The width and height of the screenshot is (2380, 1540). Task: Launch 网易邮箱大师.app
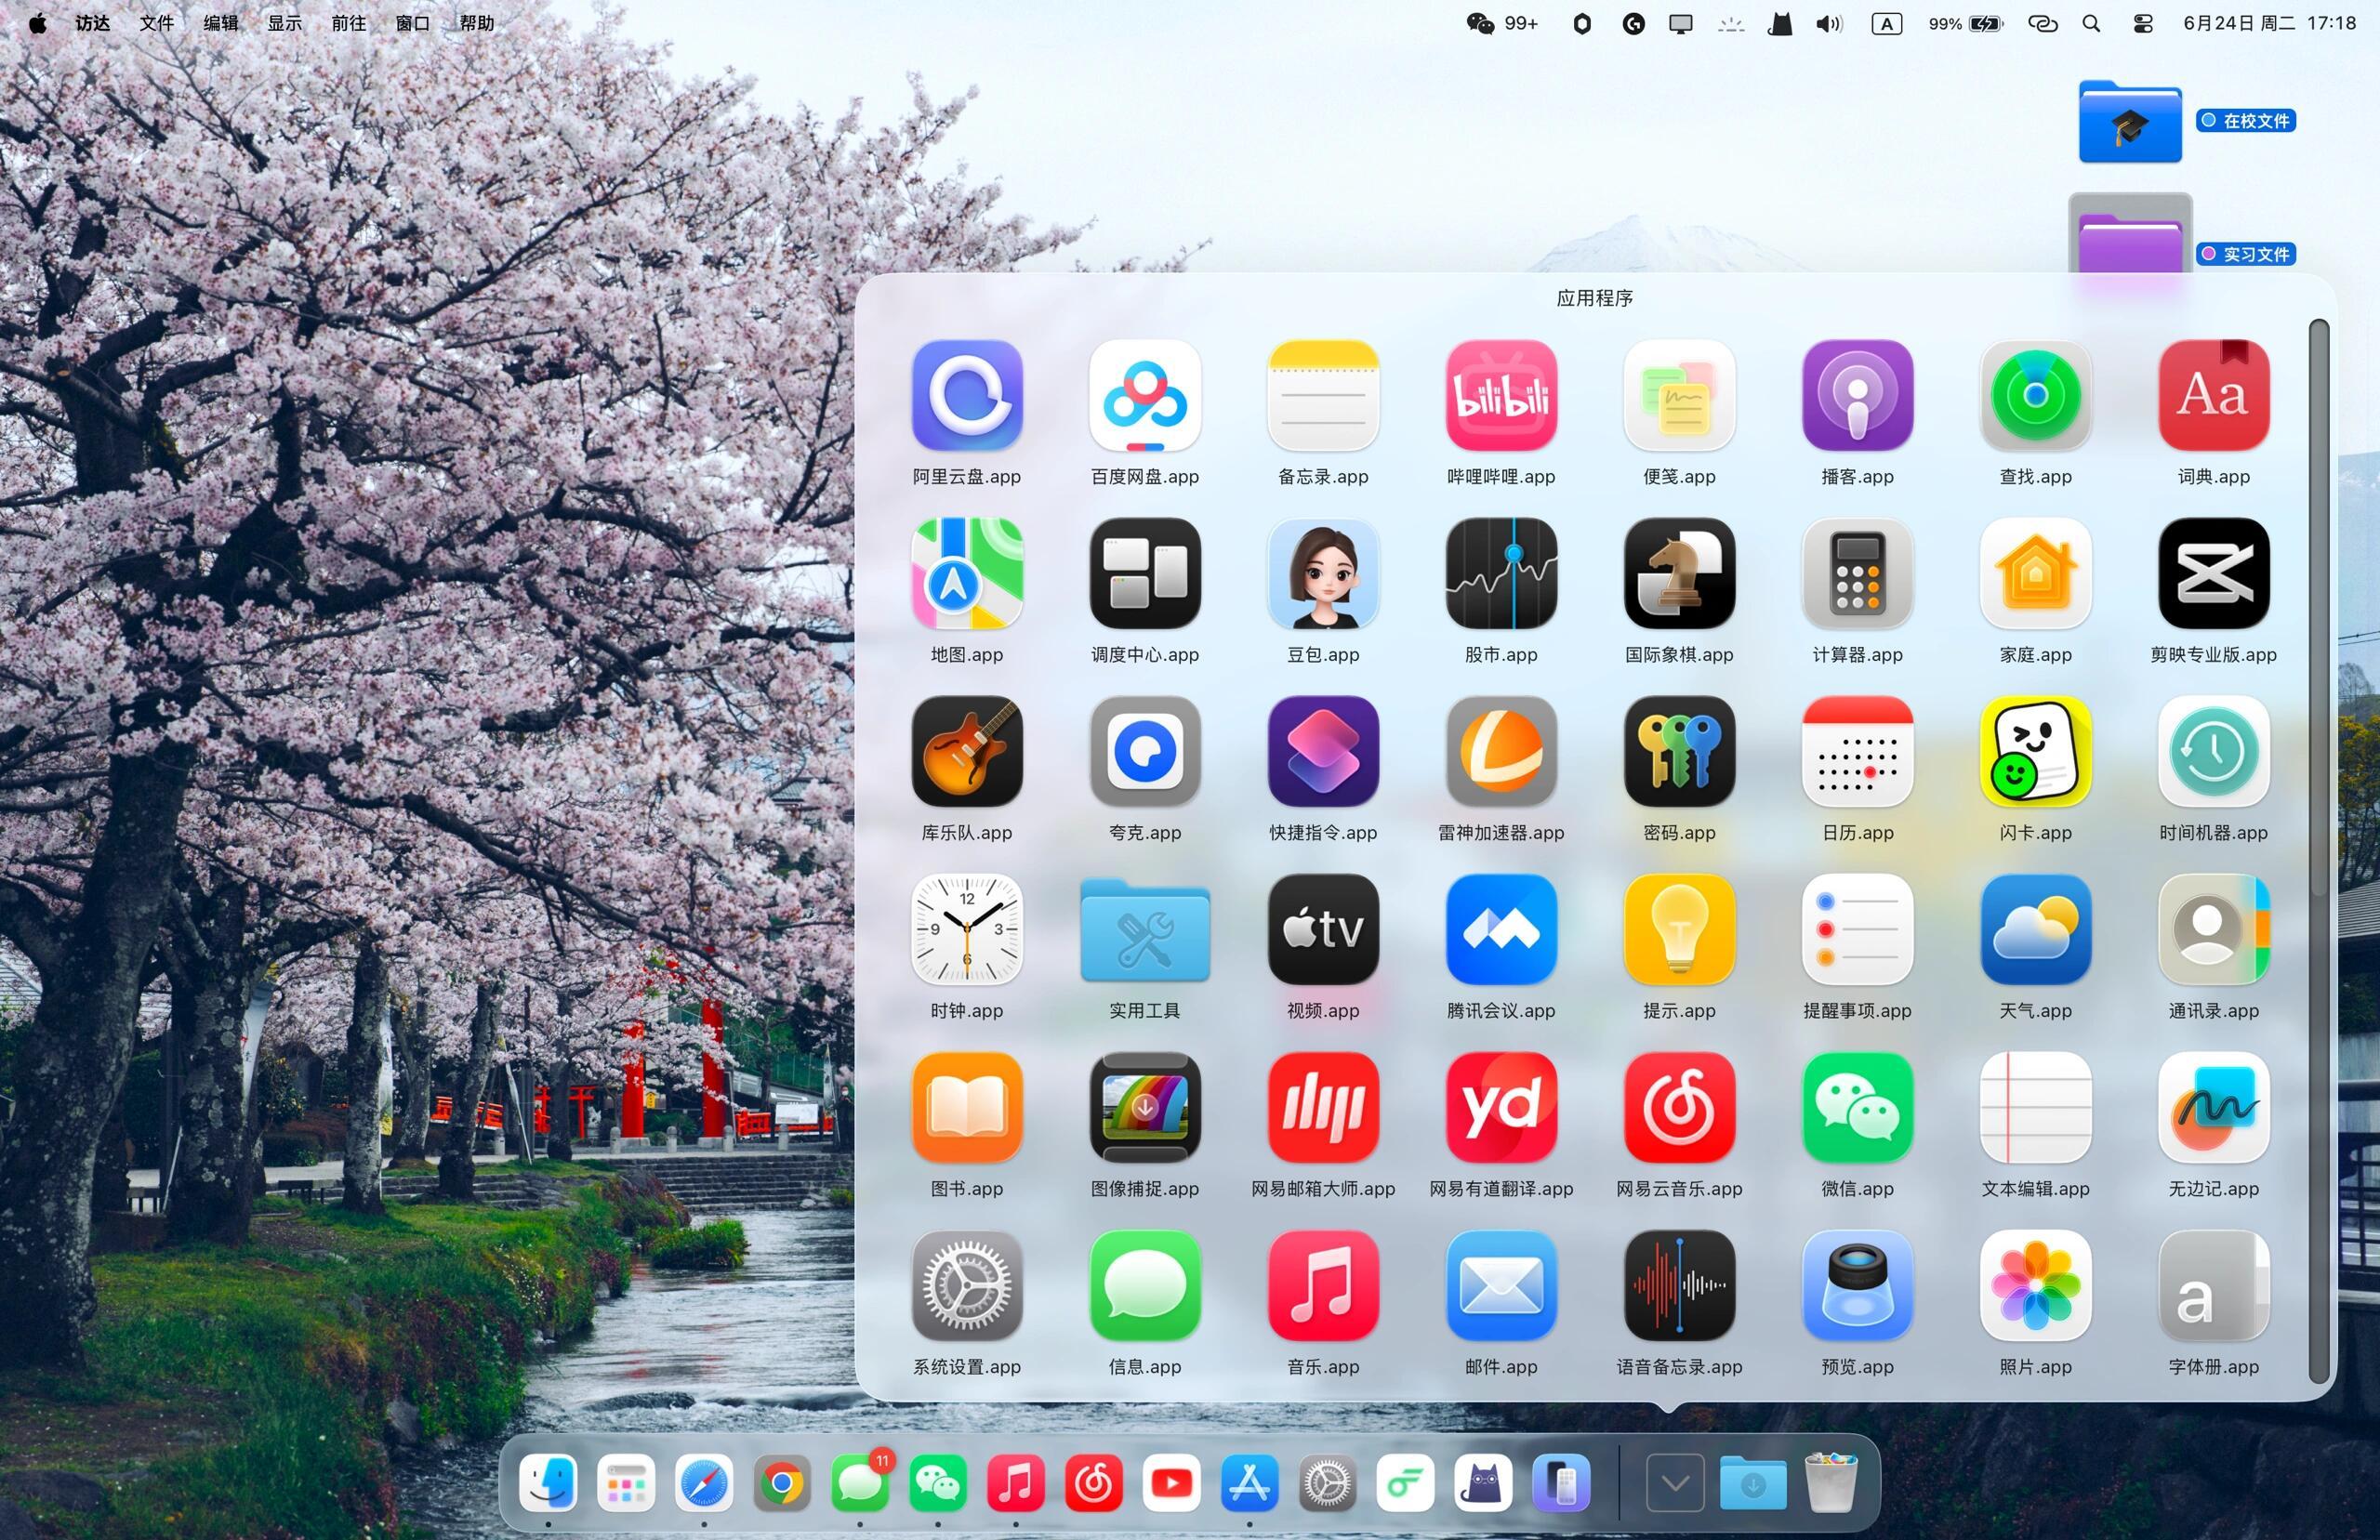point(1322,1108)
